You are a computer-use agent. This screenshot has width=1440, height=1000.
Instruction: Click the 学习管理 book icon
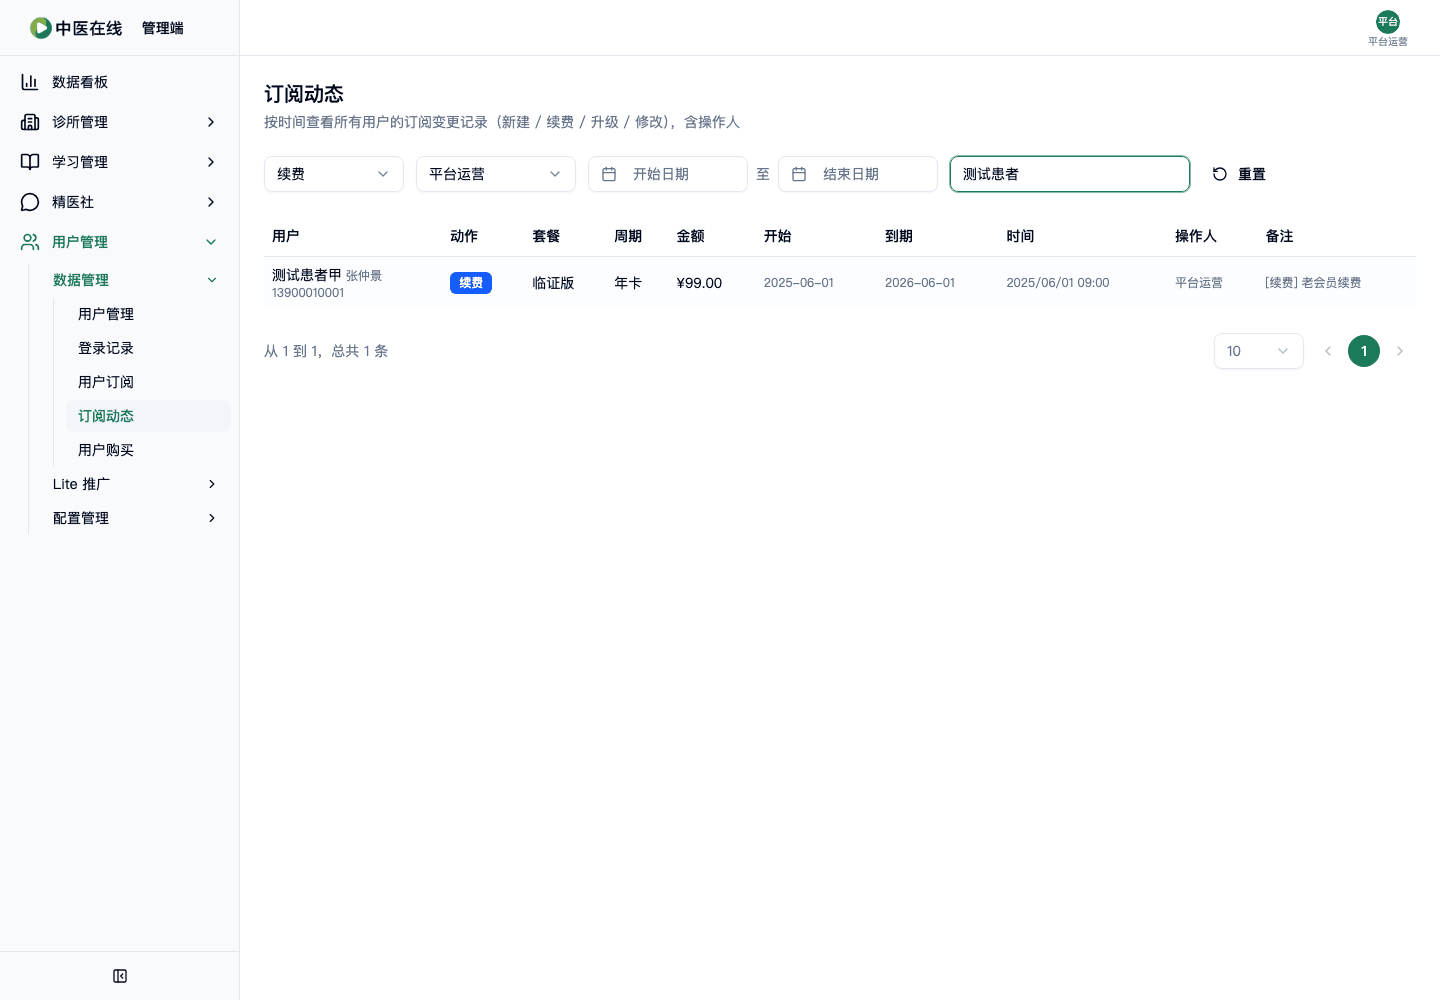tap(30, 162)
